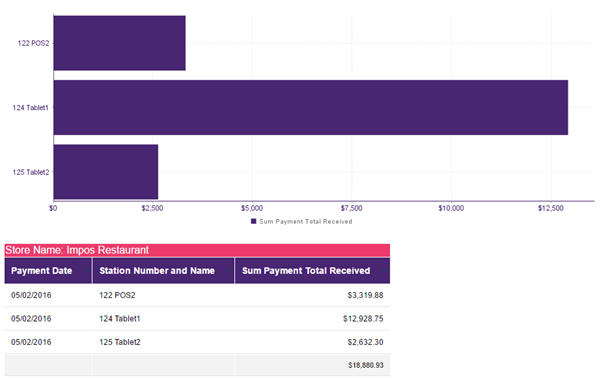Viewport: 601px width, 384px height.
Task: Select the 124 Tablet1 chart bar
Action: point(311,107)
